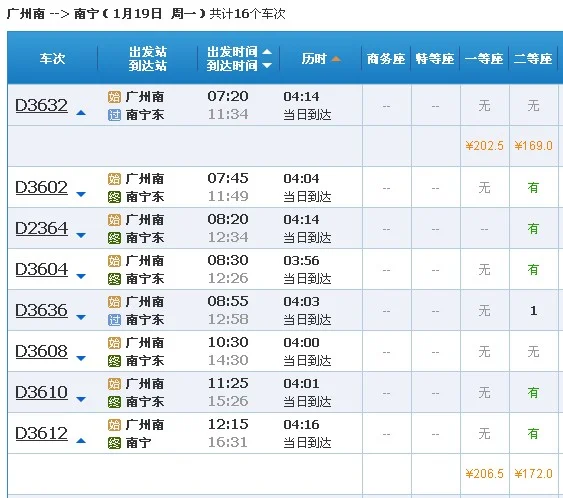Click terminal station icon in D3610 row
This screenshot has width=563, height=498.
pos(115,402)
